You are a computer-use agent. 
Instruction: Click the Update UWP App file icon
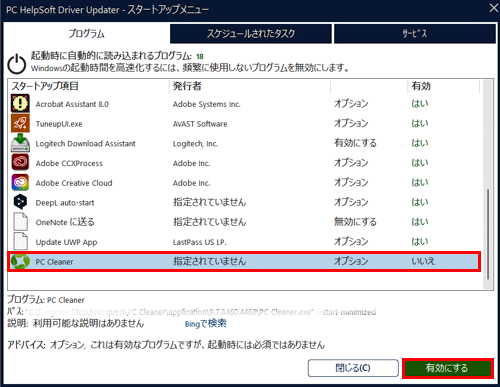20,241
